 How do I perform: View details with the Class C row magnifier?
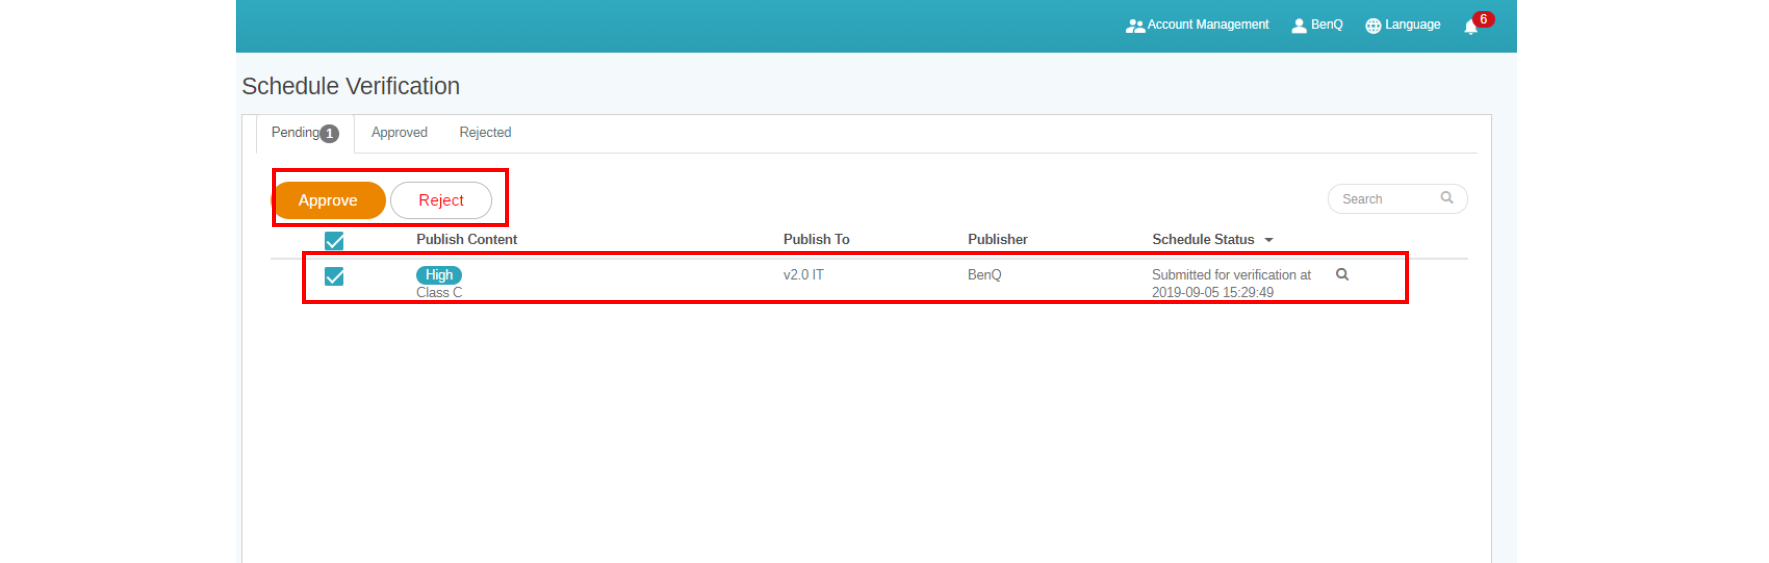tap(1342, 275)
